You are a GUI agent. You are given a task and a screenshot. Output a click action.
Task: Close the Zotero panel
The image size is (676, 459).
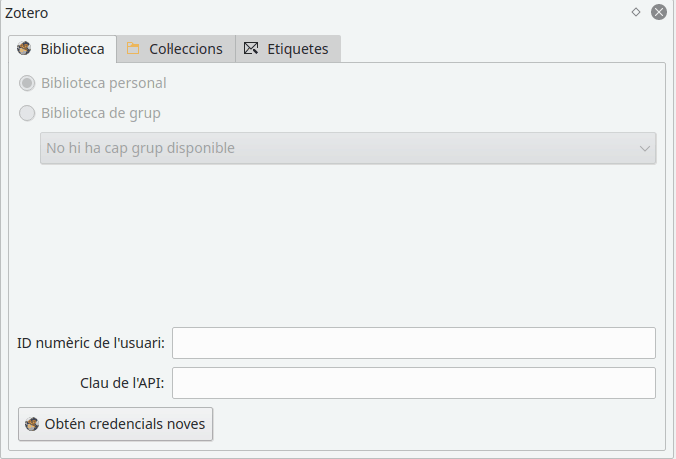coord(659,12)
